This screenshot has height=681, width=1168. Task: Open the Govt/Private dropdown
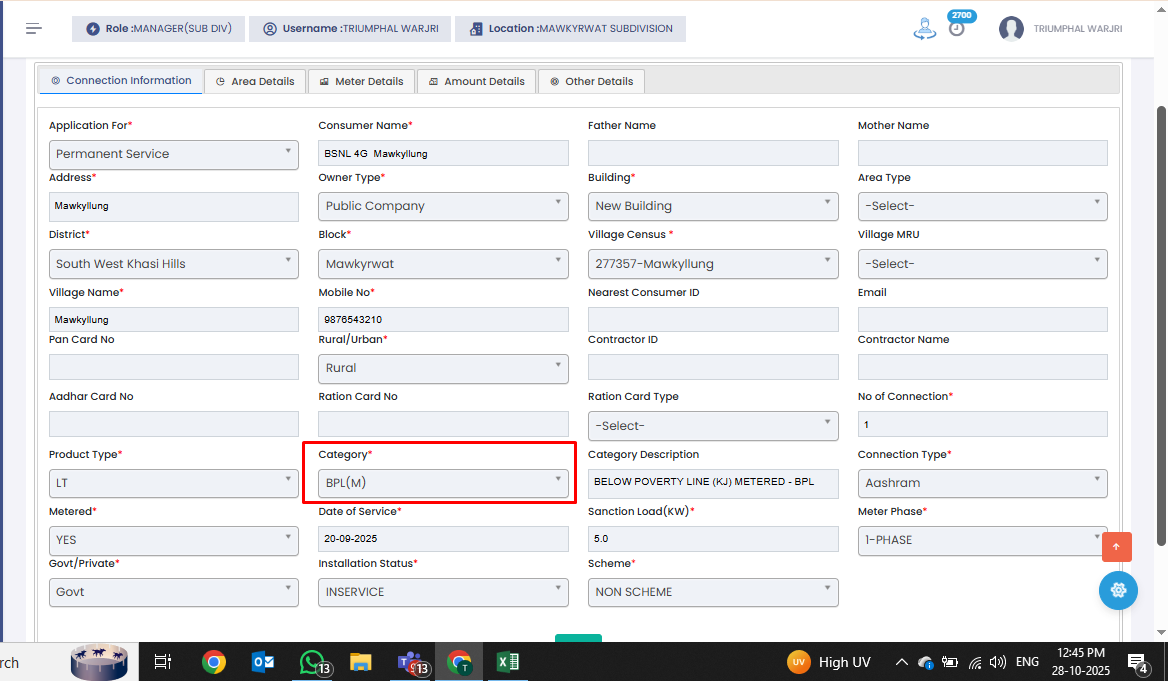[x=174, y=592]
